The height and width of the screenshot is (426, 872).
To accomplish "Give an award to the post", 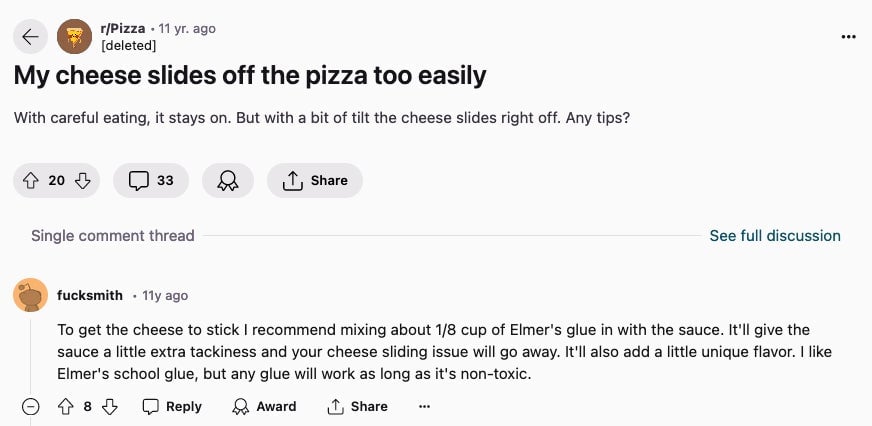I will click(228, 181).
